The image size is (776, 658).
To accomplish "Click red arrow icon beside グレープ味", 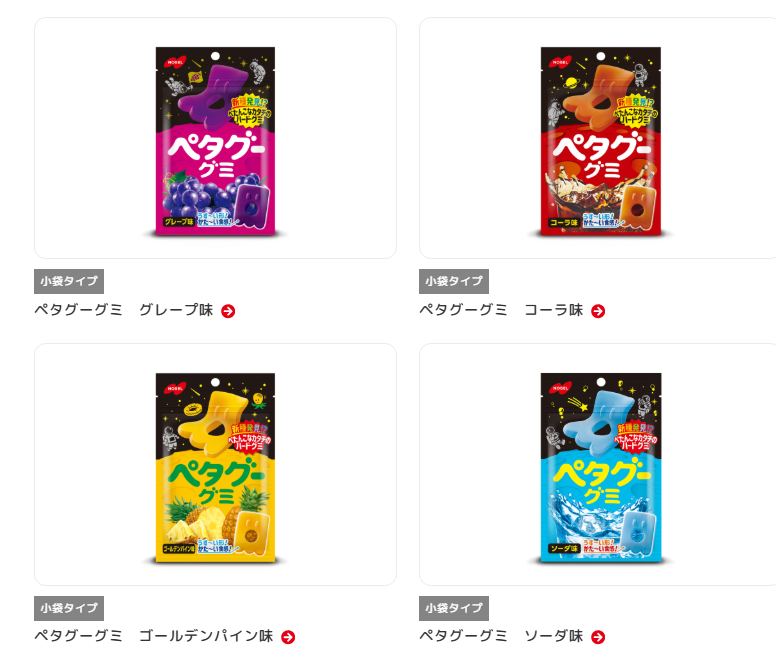I will click(x=228, y=311).
